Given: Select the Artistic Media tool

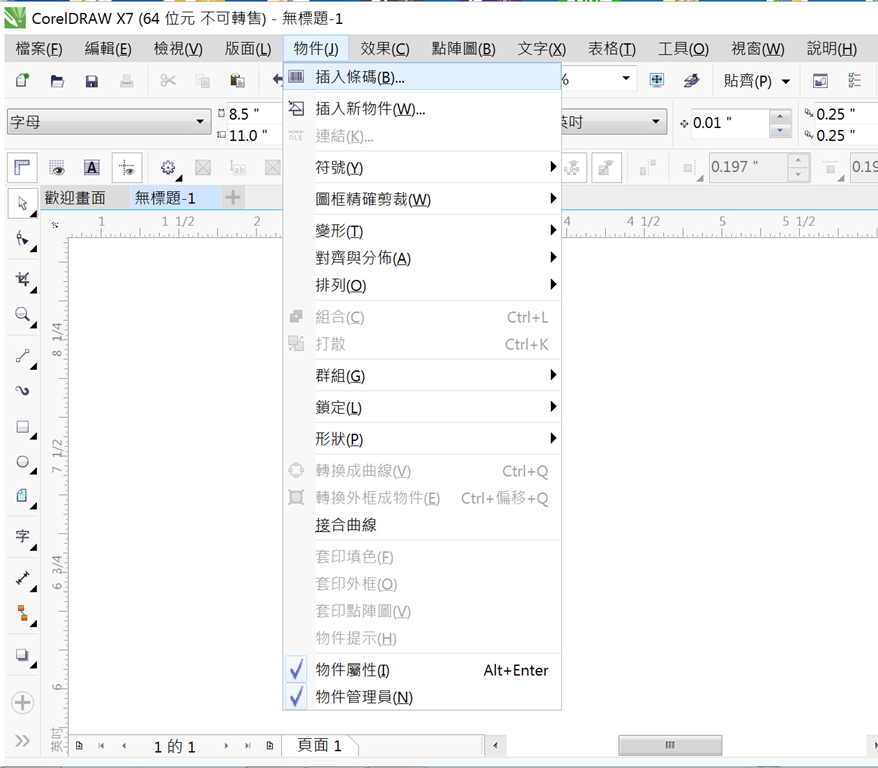Looking at the screenshot, I should click(22, 391).
